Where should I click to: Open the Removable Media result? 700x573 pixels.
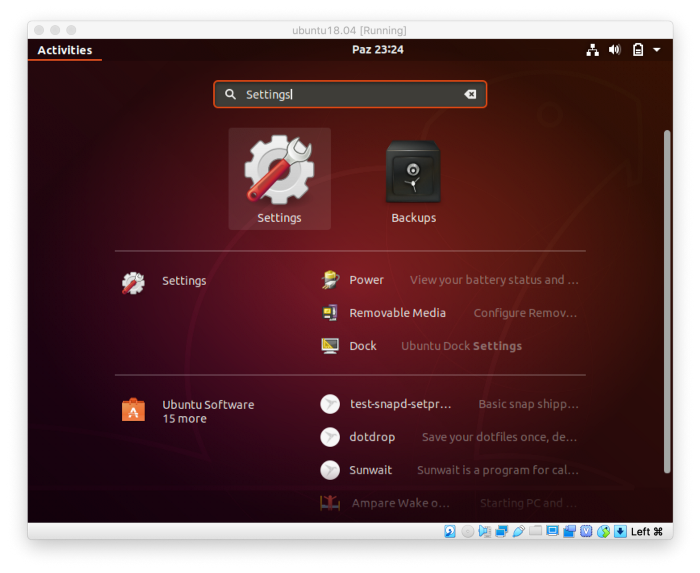tap(450, 313)
